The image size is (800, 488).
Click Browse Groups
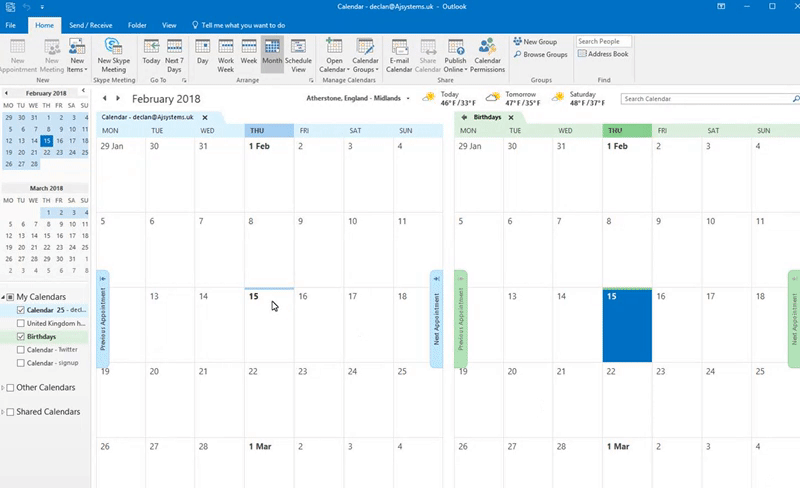coord(540,54)
